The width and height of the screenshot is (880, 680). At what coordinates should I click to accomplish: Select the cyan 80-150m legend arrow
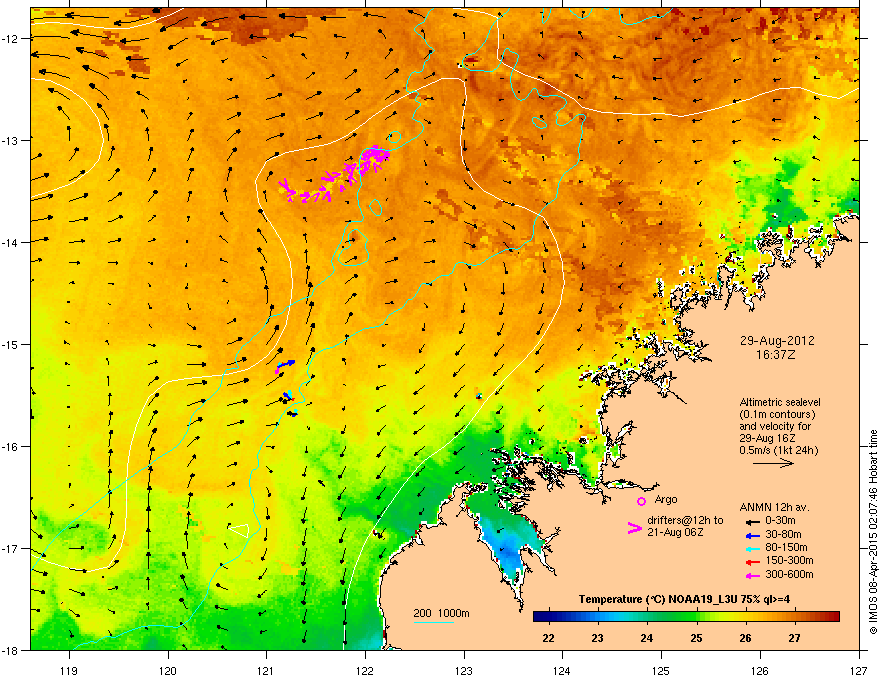753,548
